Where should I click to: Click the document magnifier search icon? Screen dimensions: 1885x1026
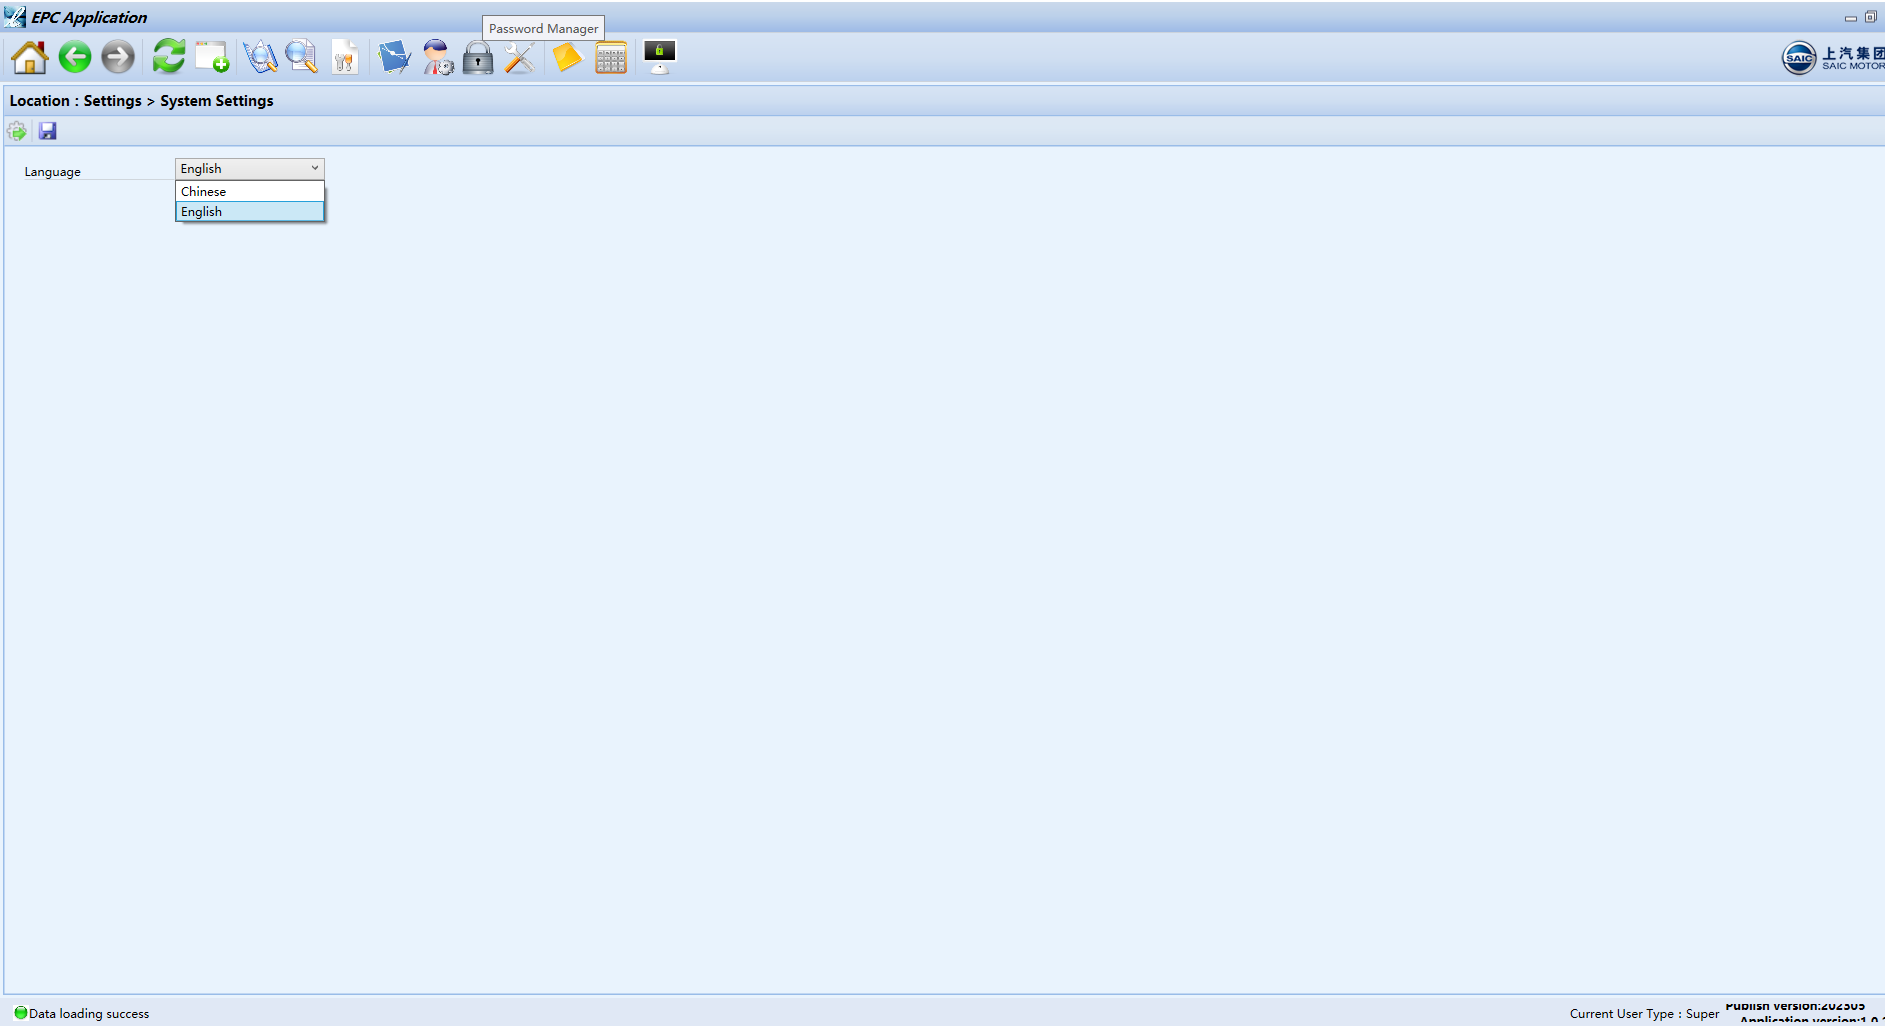pyautogui.click(x=301, y=58)
